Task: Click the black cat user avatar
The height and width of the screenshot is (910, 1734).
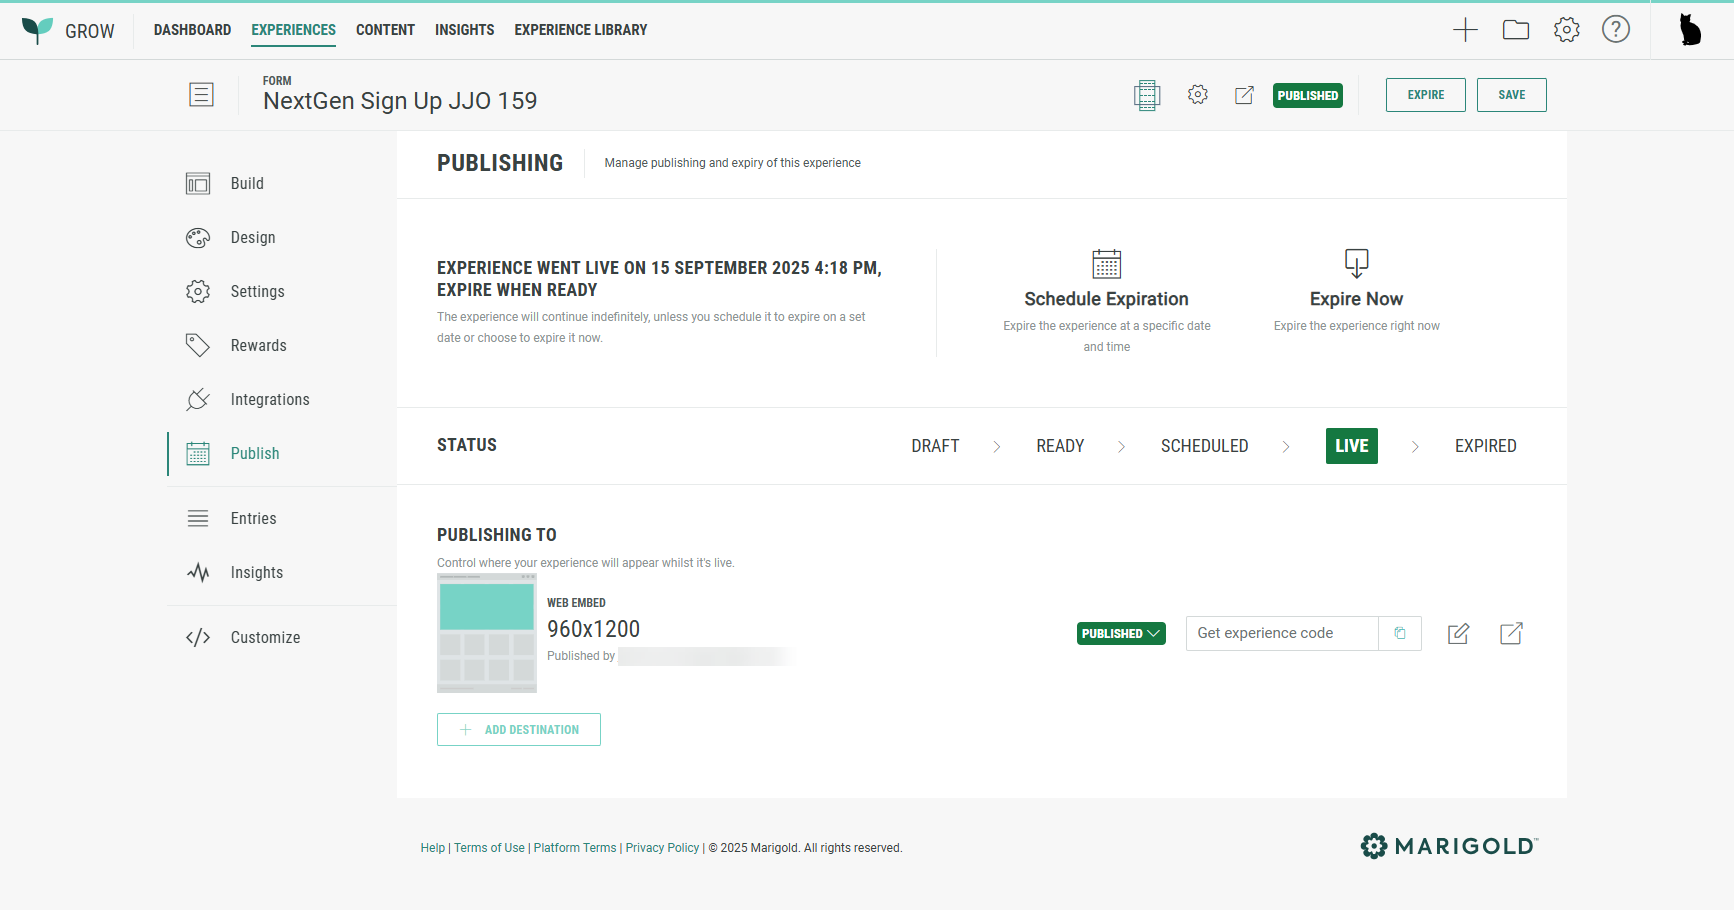Action: pos(1690,30)
